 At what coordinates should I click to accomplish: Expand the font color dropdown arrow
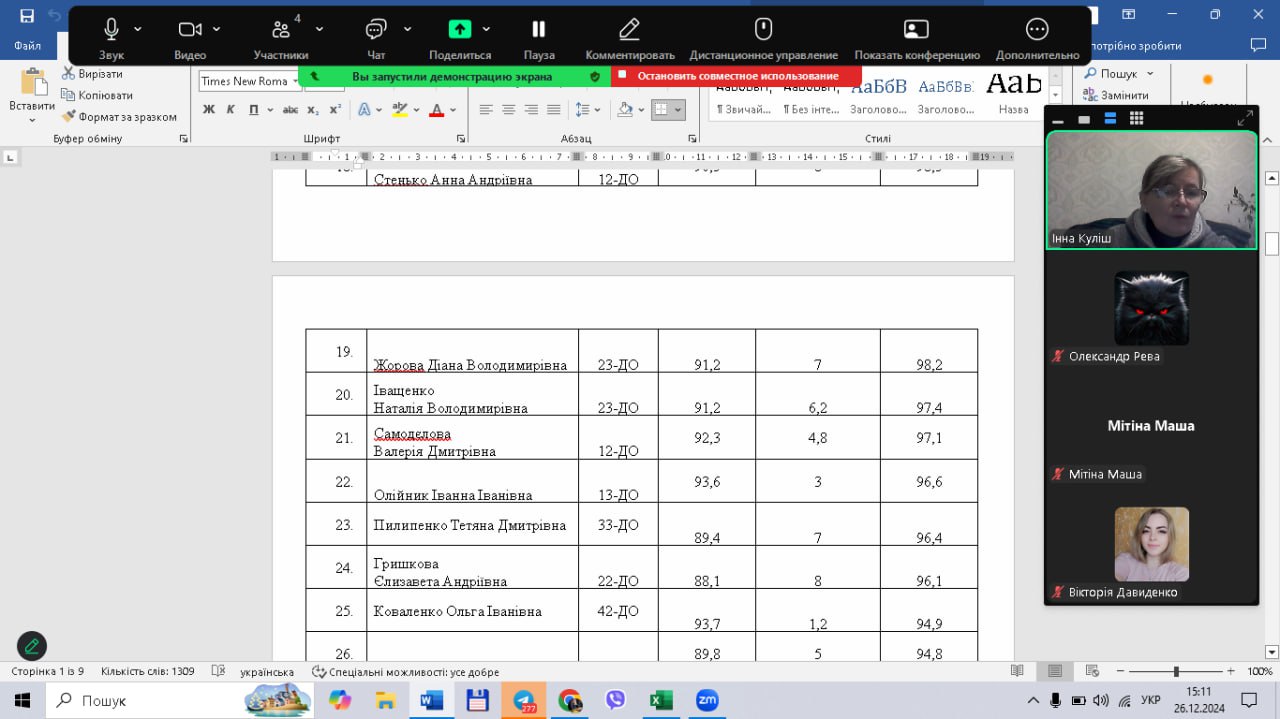click(453, 110)
